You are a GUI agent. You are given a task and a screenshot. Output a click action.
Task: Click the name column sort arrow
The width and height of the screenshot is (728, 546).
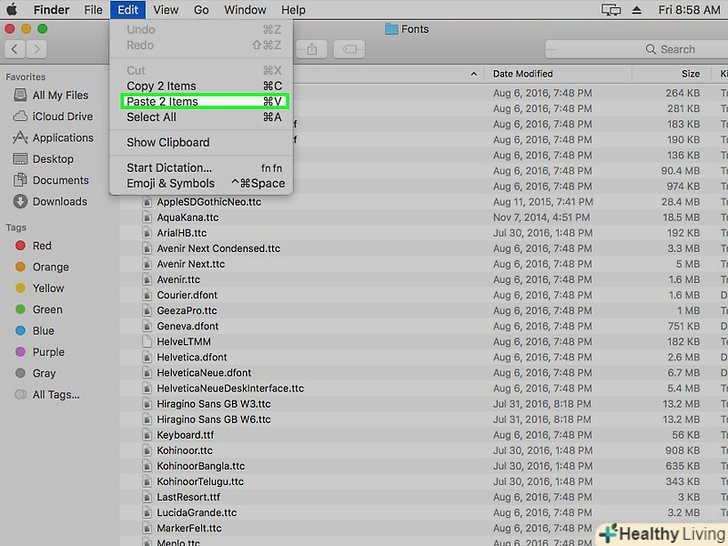click(474, 74)
